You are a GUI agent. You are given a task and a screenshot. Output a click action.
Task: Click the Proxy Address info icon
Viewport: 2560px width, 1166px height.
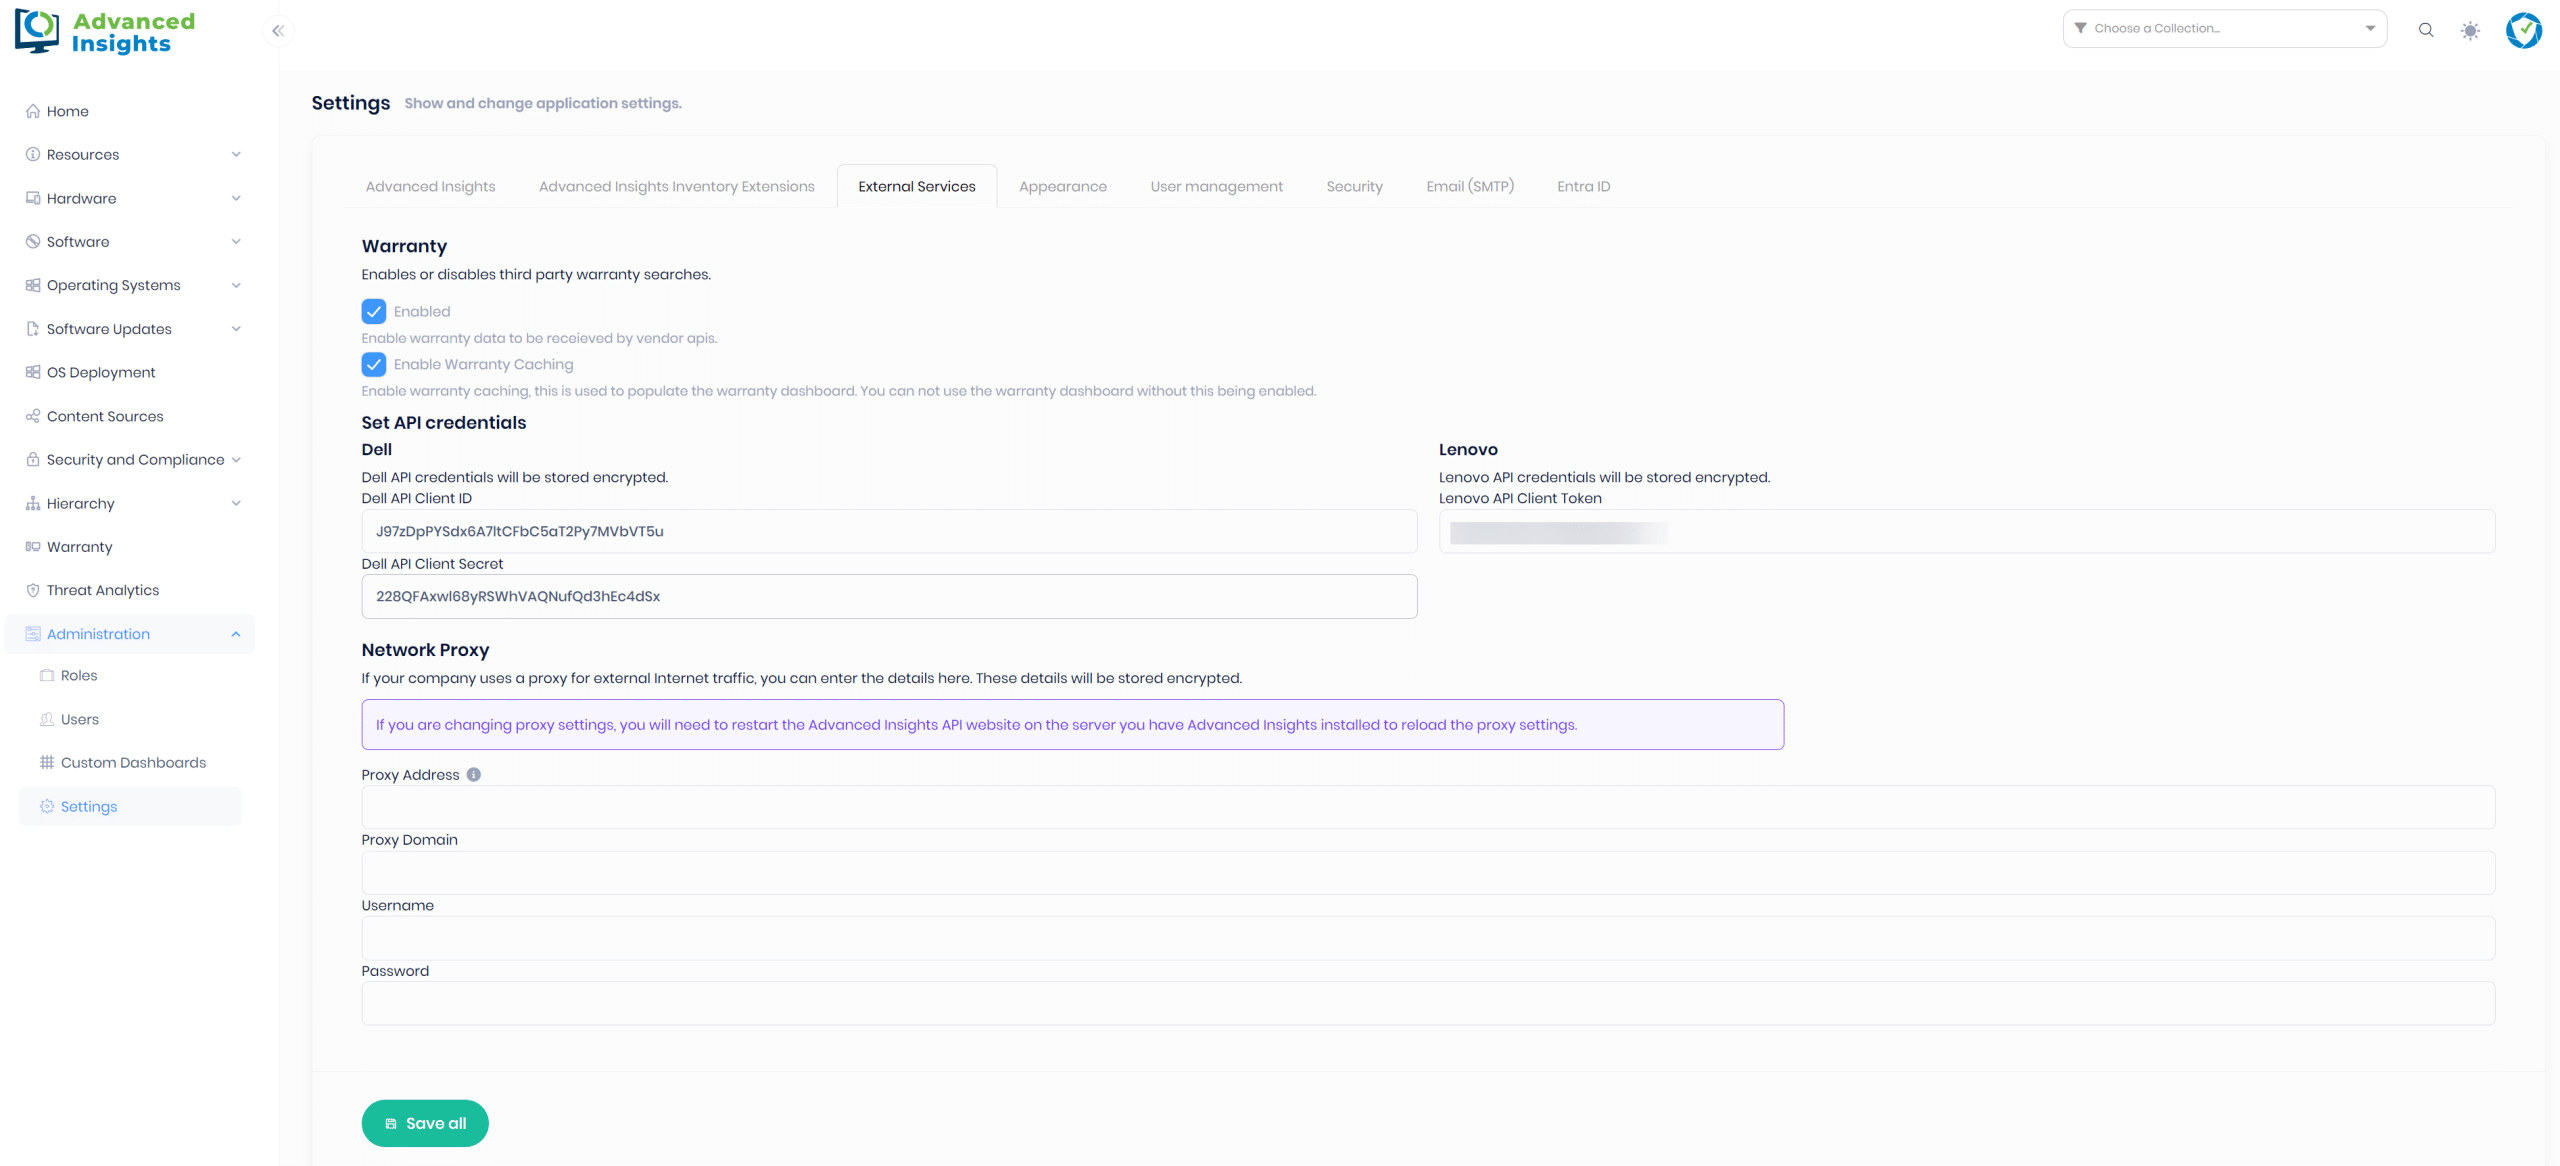click(474, 775)
